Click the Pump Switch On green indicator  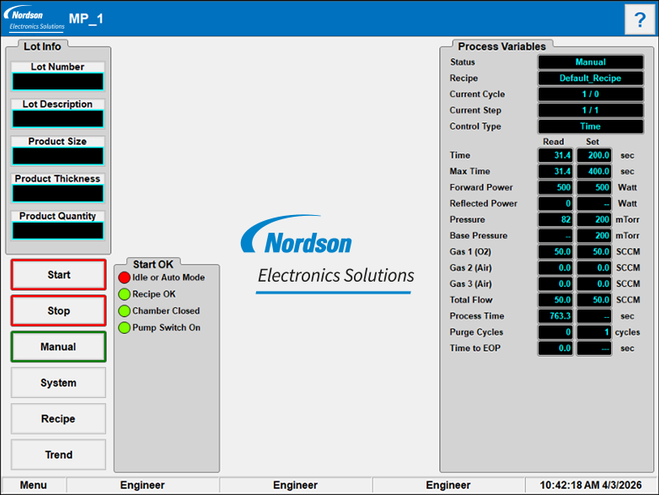(x=124, y=328)
